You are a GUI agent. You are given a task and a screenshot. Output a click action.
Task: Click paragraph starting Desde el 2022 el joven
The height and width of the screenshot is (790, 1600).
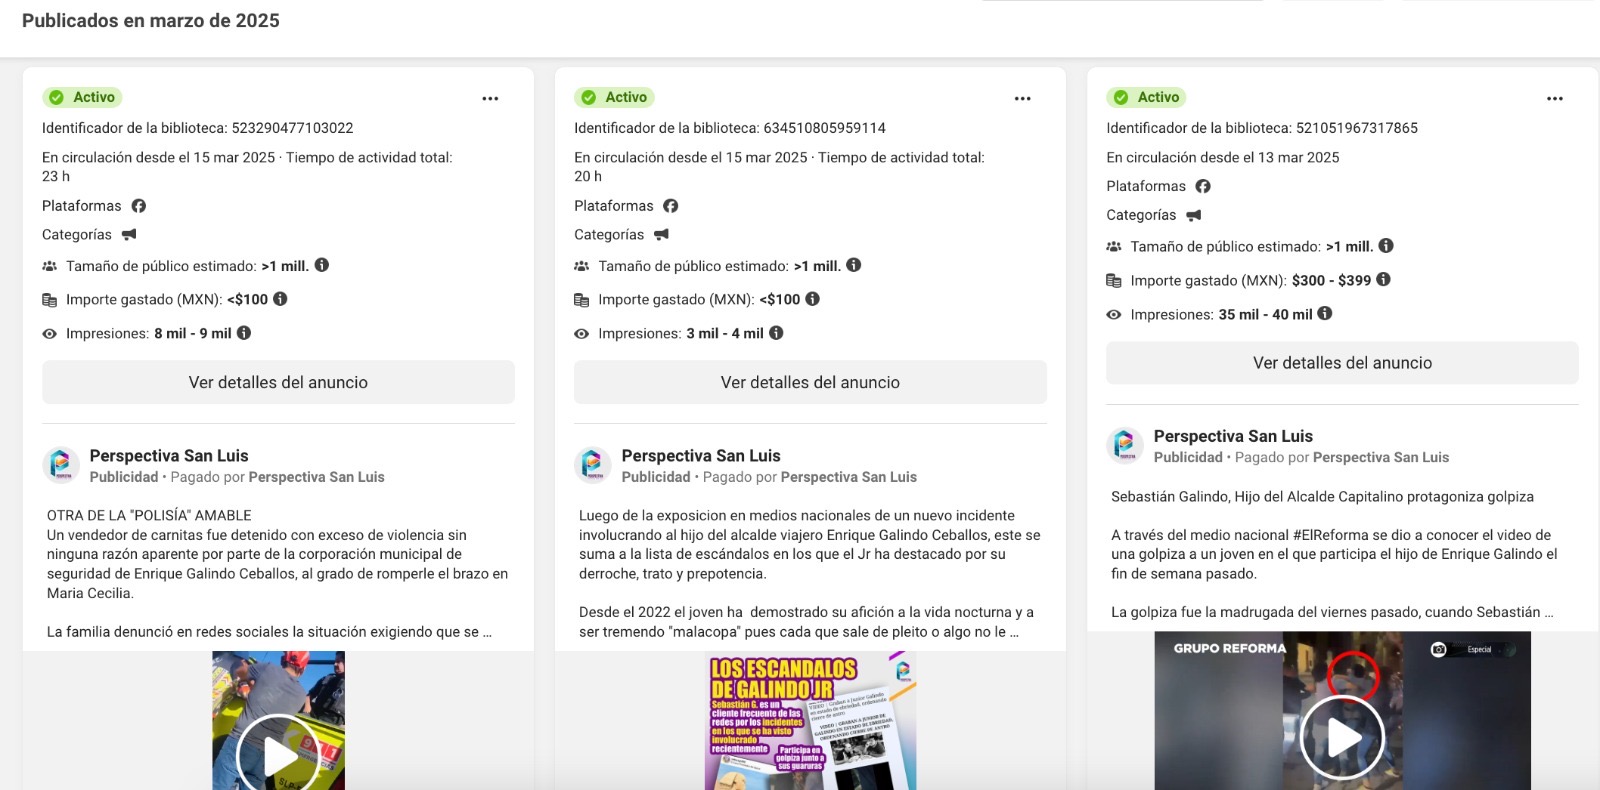[806, 622]
